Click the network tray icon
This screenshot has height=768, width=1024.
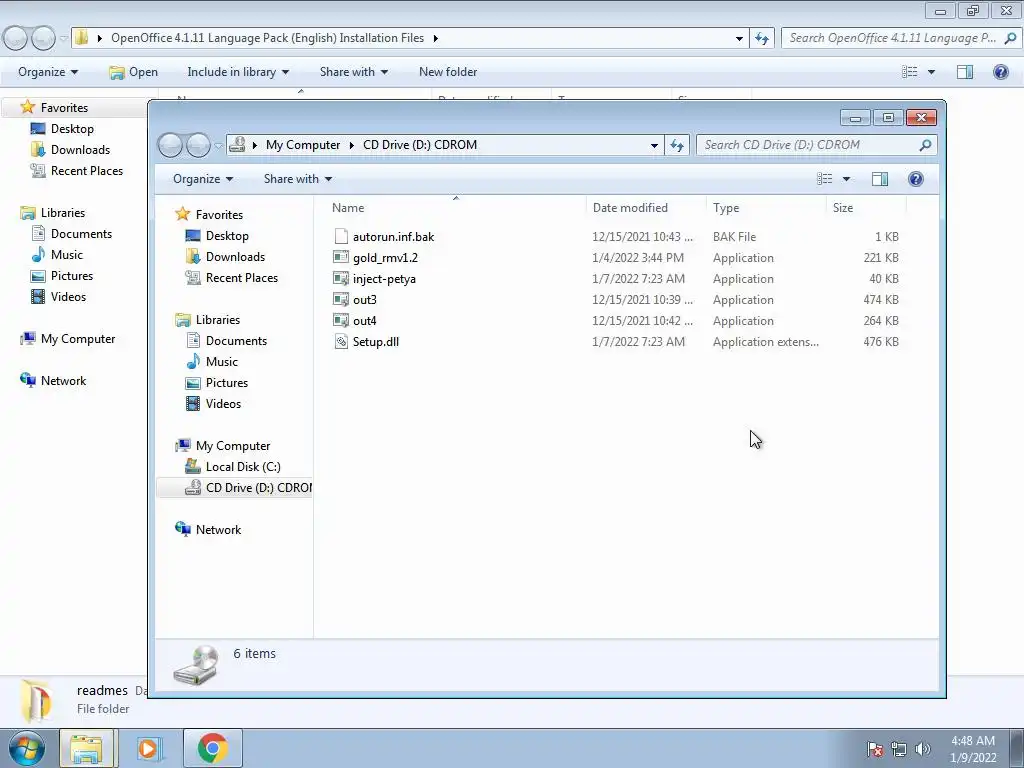pos(899,749)
